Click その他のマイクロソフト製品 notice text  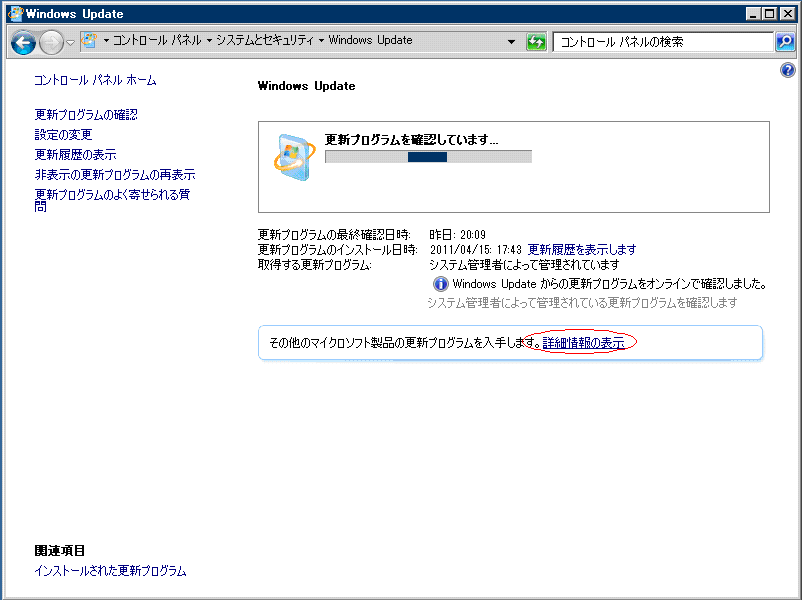coord(404,343)
